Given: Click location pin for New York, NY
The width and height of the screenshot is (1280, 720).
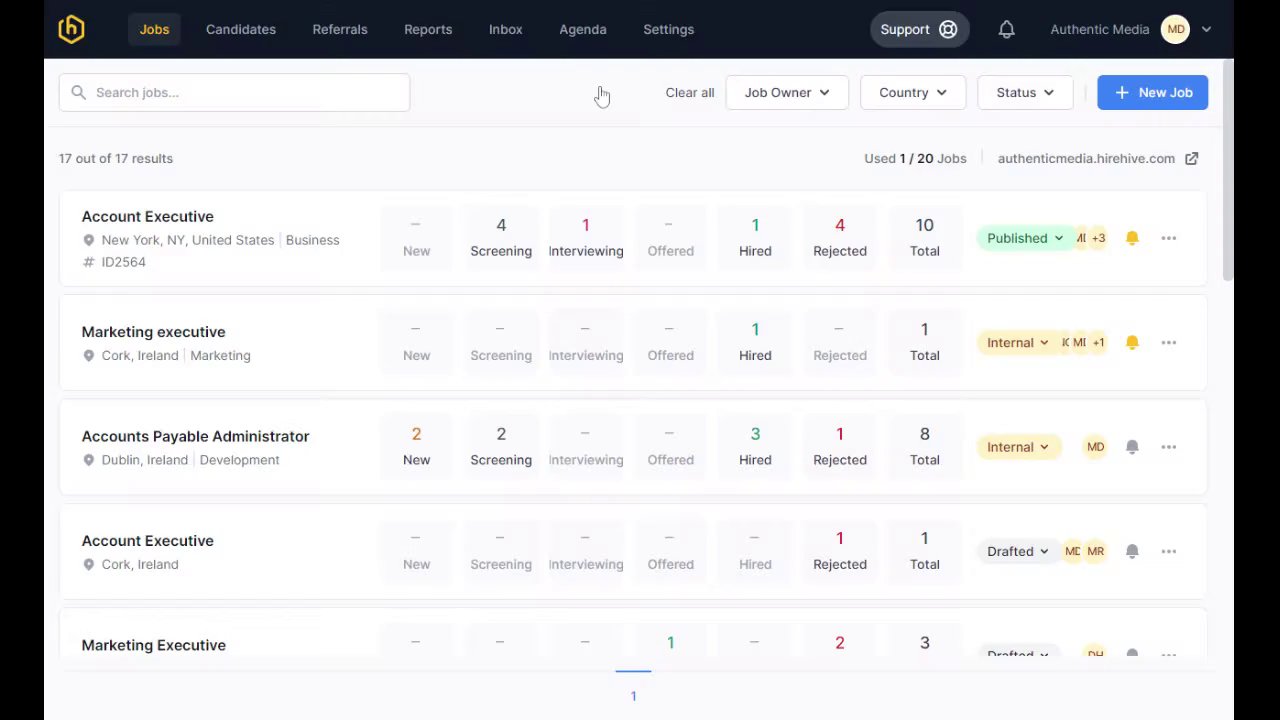Looking at the screenshot, I should click(89, 240).
